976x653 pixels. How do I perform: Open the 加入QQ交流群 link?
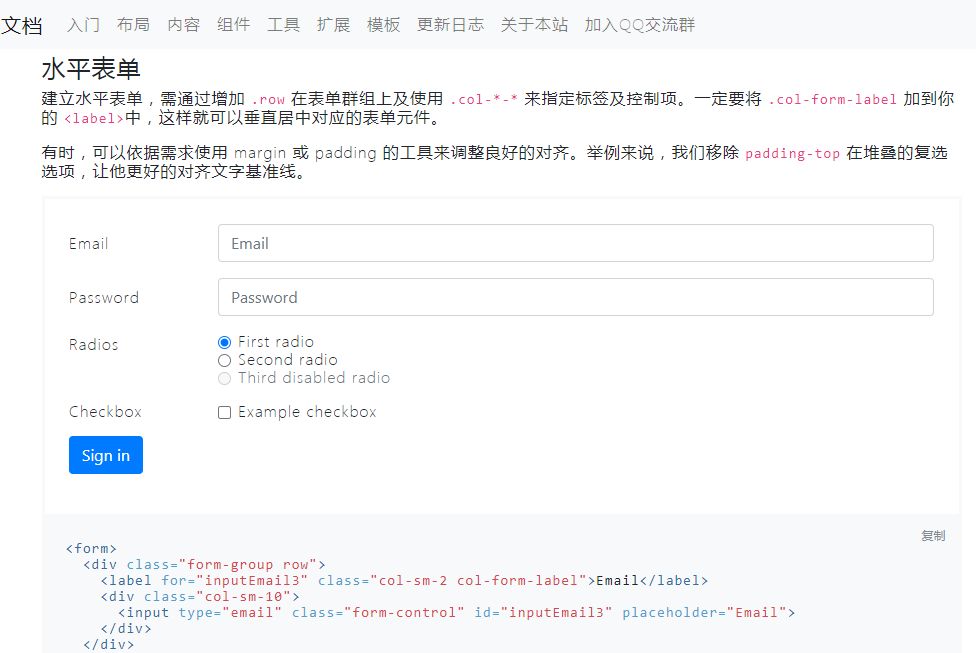pos(640,25)
